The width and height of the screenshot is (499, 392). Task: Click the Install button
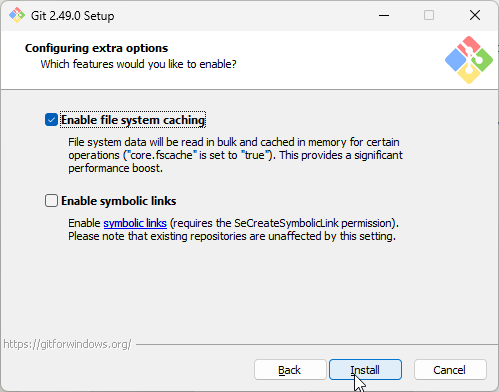[365, 370]
